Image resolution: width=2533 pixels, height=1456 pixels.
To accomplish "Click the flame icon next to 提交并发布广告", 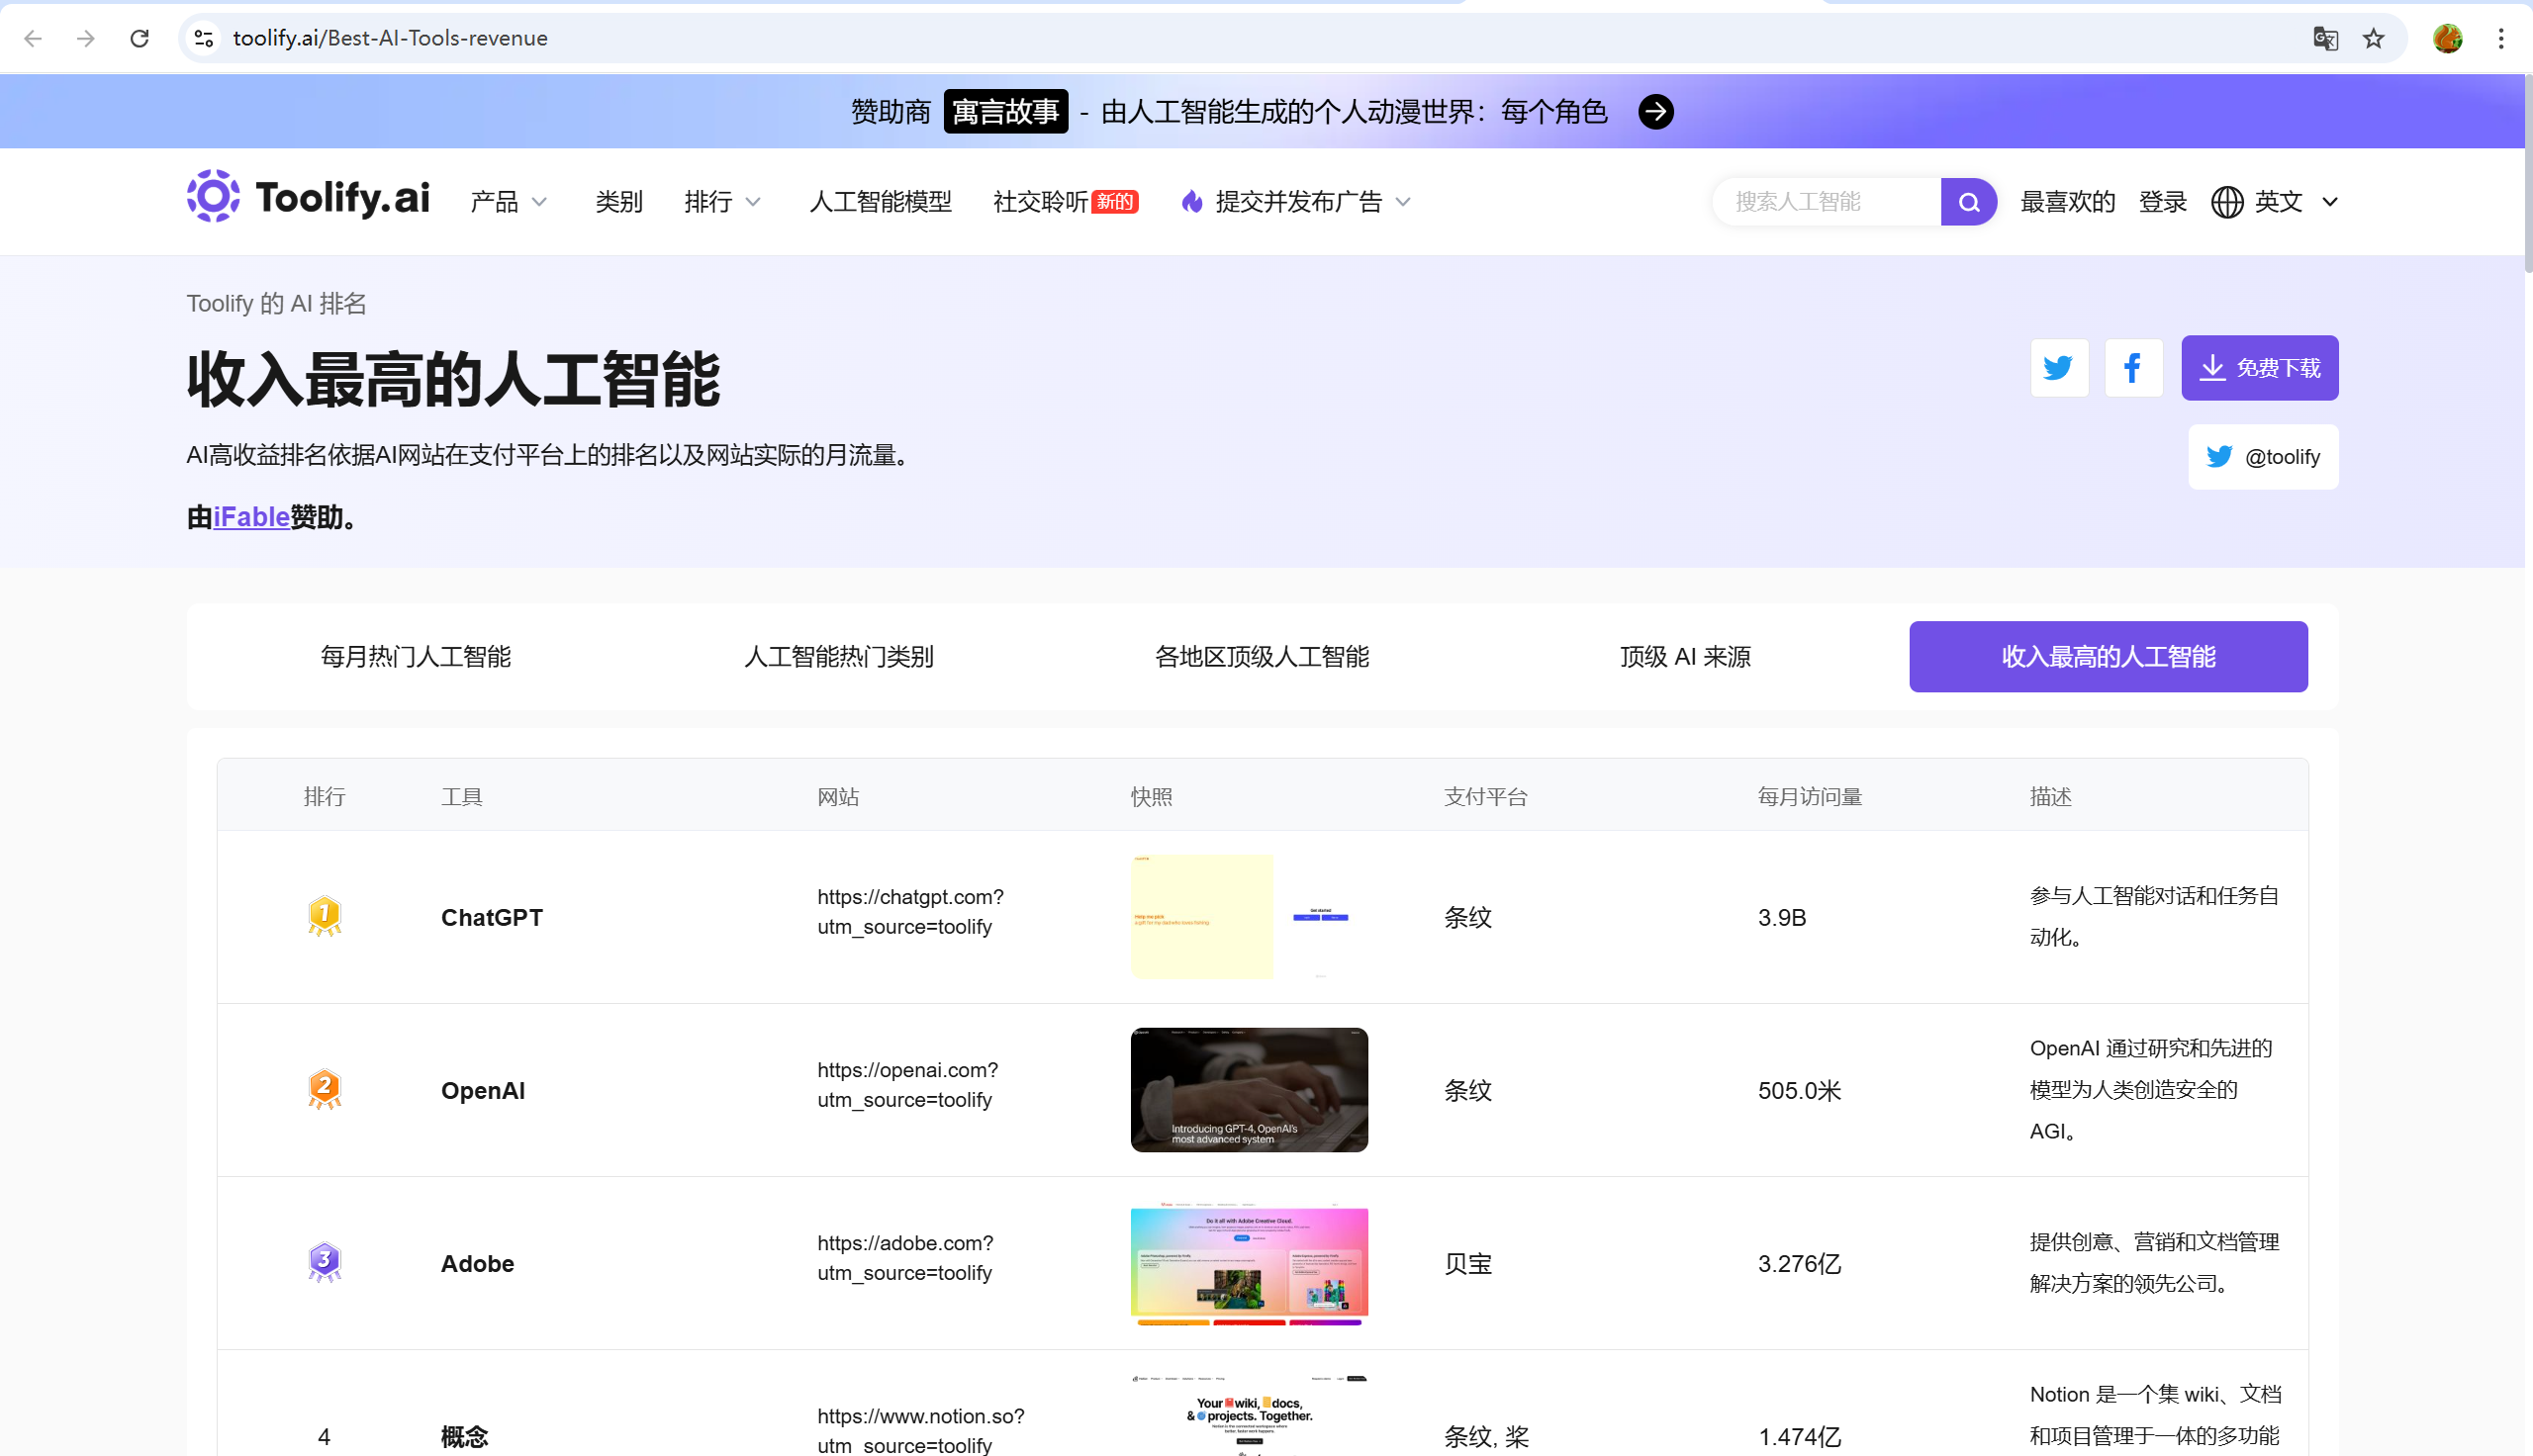I will click(1190, 201).
